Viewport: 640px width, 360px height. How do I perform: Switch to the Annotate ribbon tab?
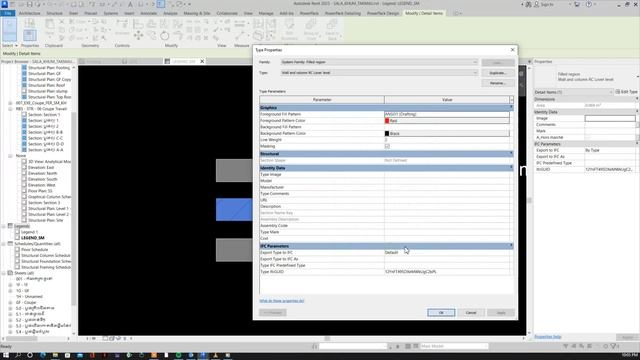tap(149, 13)
